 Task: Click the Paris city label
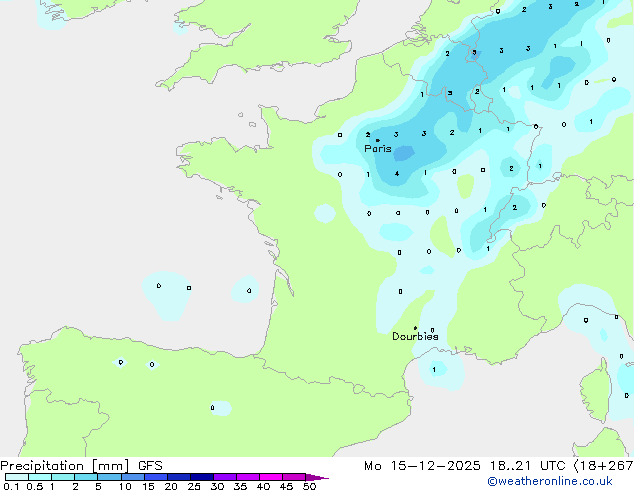(x=378, y=149)
